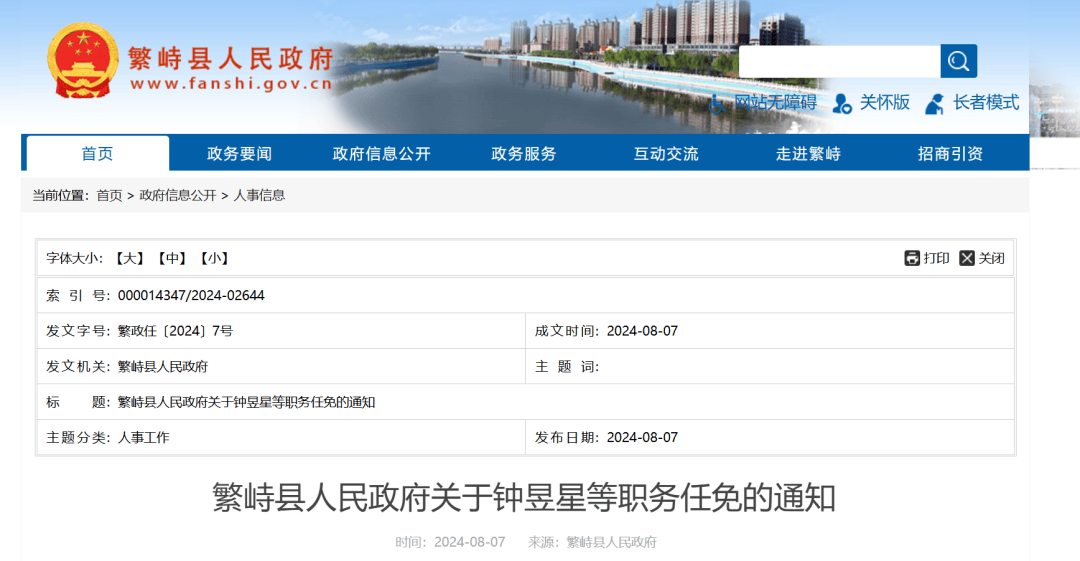Open the 首页 navigation tab
Screen dimensions: 1080x561
click(97, 153)
